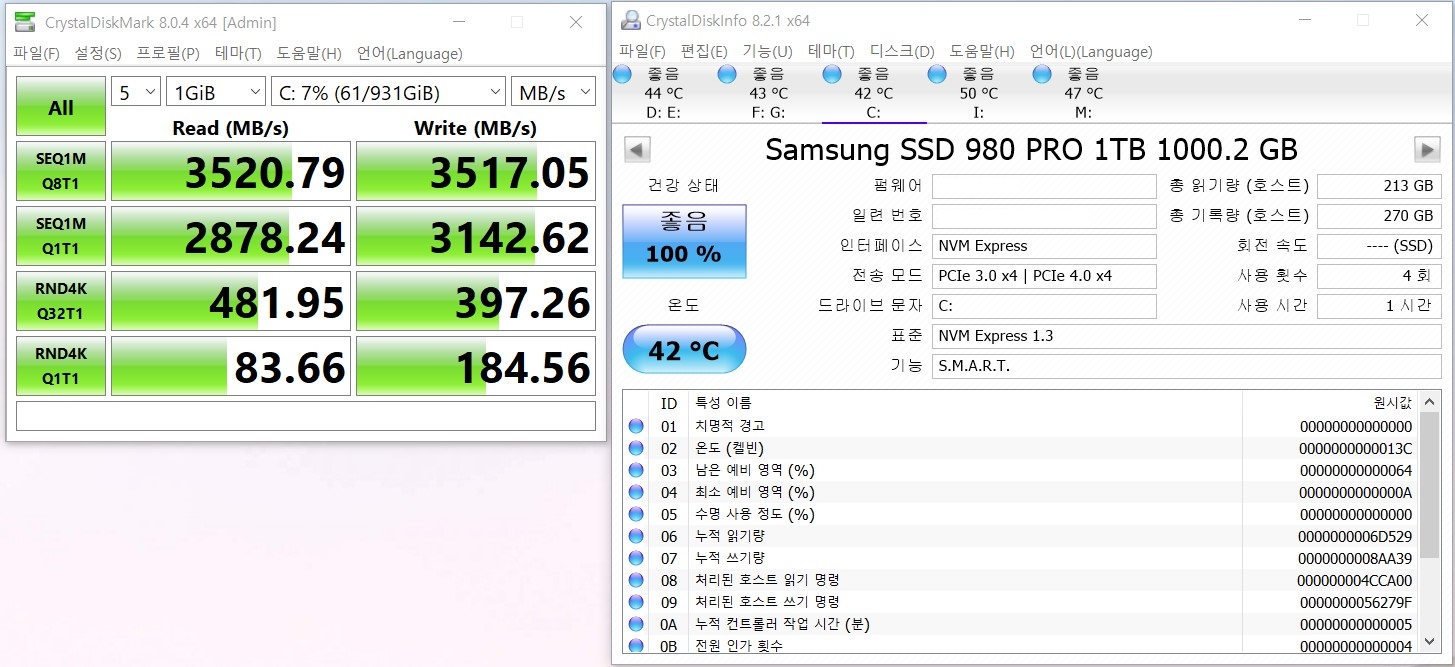Open 기능(U) menu in CrystalDiskInfo
Image resolution: width=1455 pixels, height=667 pixels.
[x=768, y=51]
